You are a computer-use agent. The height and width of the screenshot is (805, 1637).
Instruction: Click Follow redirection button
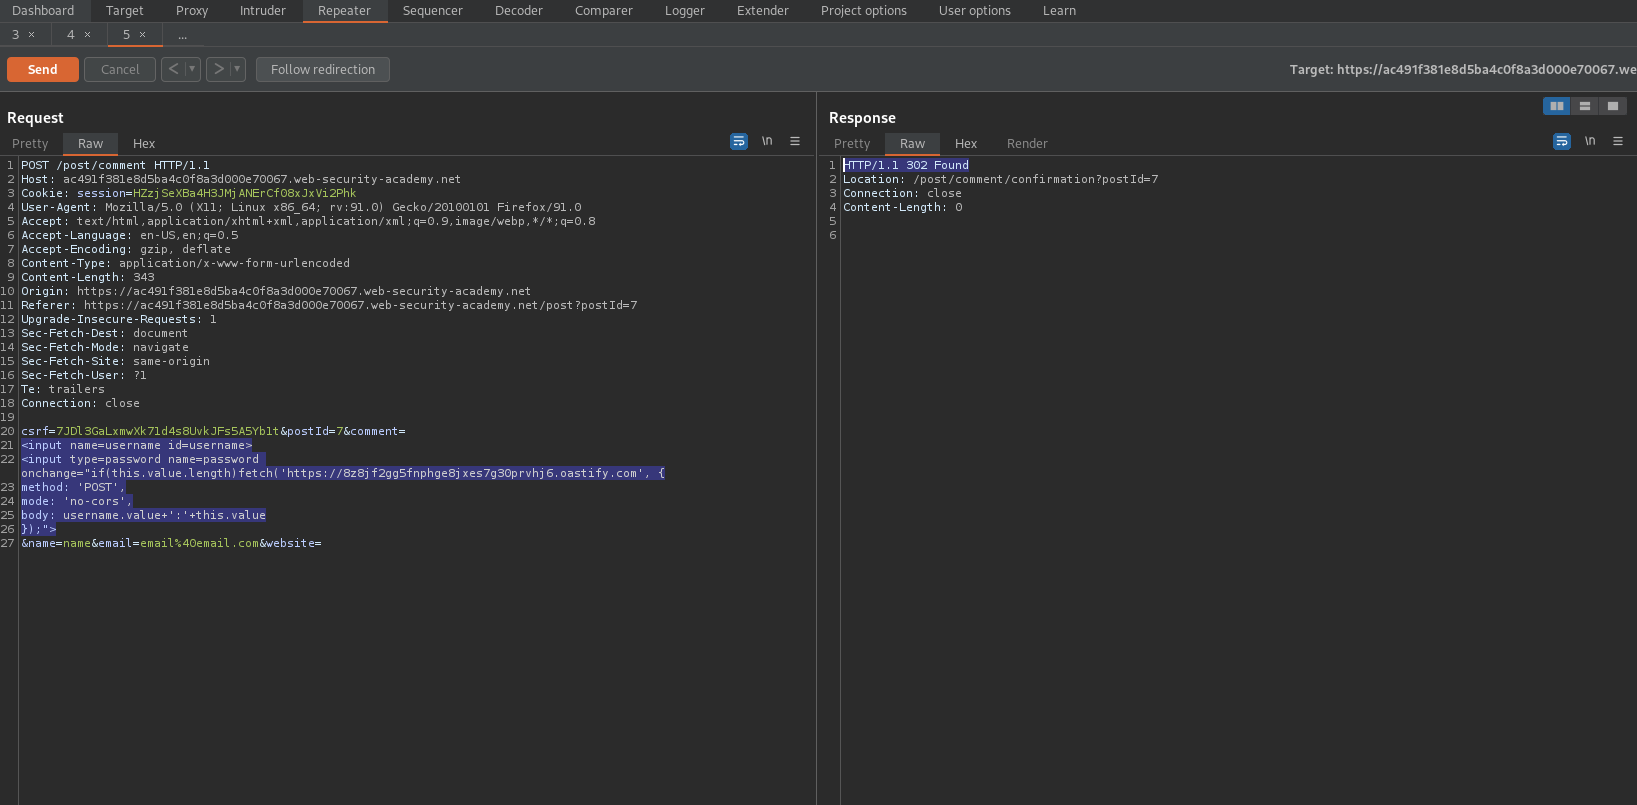[x=323, y=69]
